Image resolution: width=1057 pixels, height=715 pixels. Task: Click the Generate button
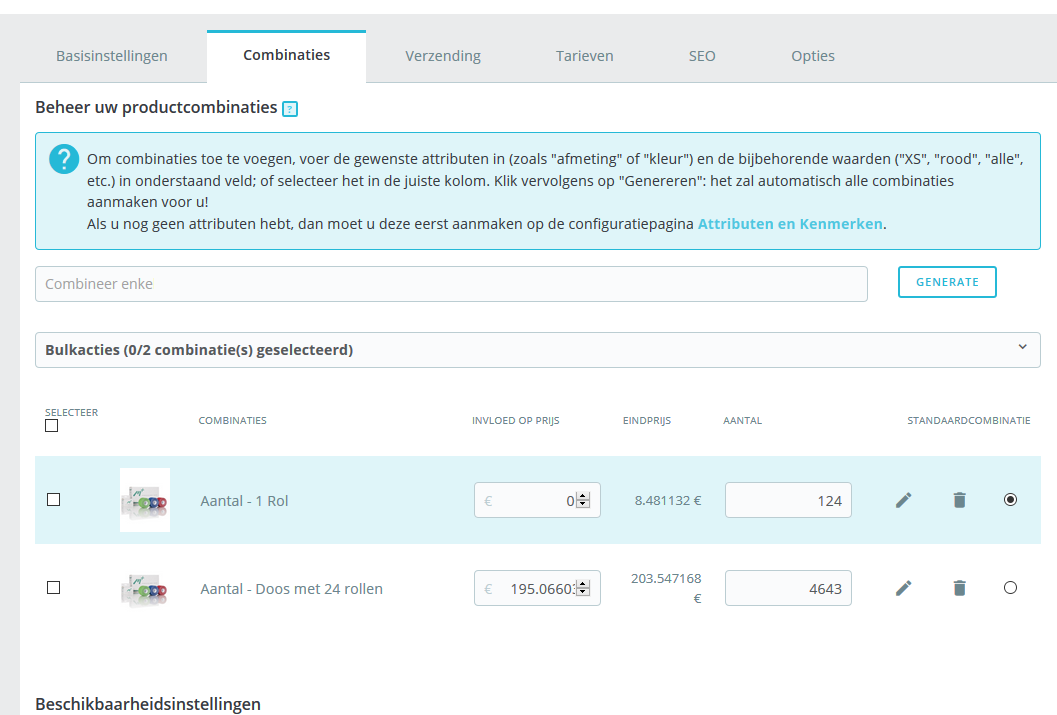947,282
